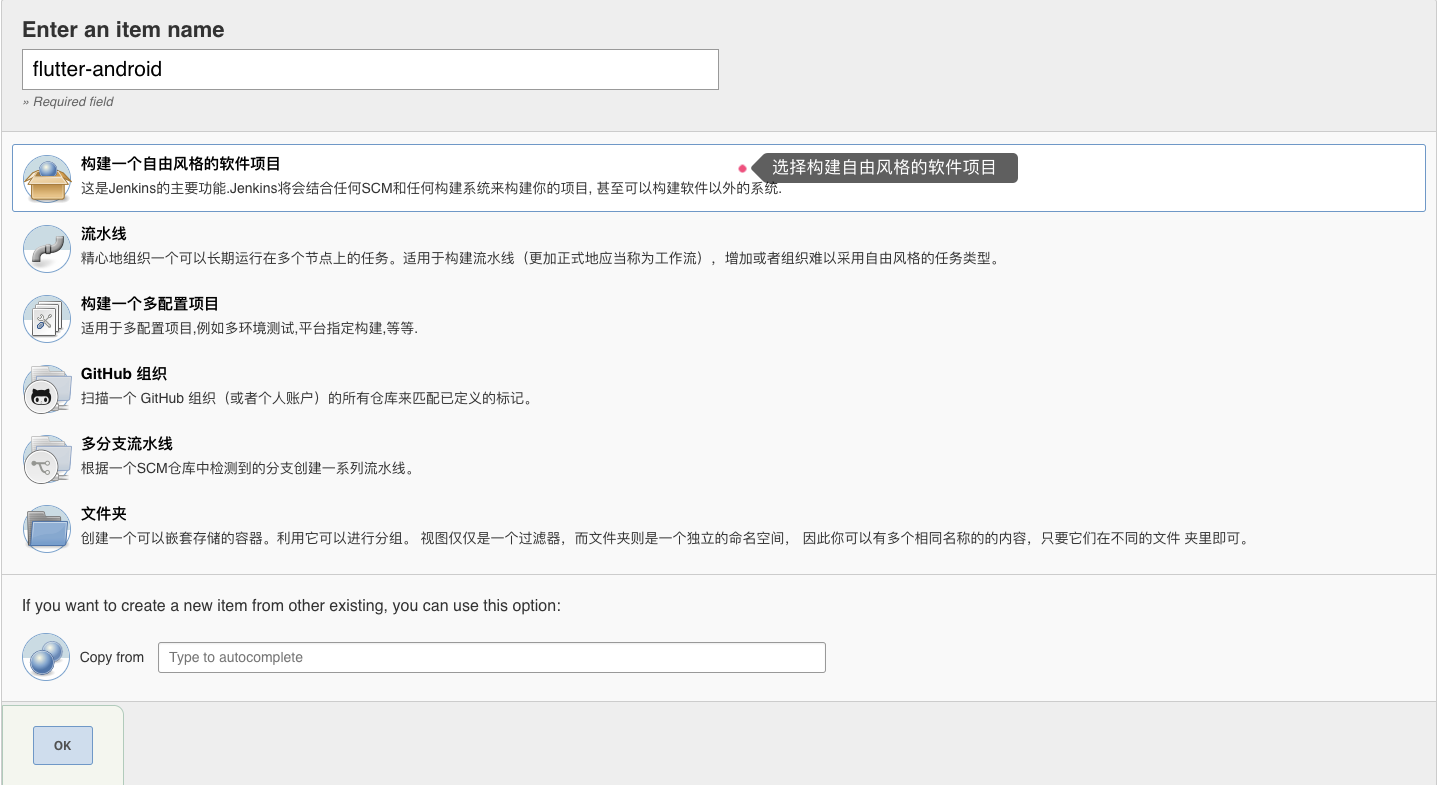This screenshot has width=1437, height=785.
Task: Click the Jenkins freestyle project description text
Action: 431,188
